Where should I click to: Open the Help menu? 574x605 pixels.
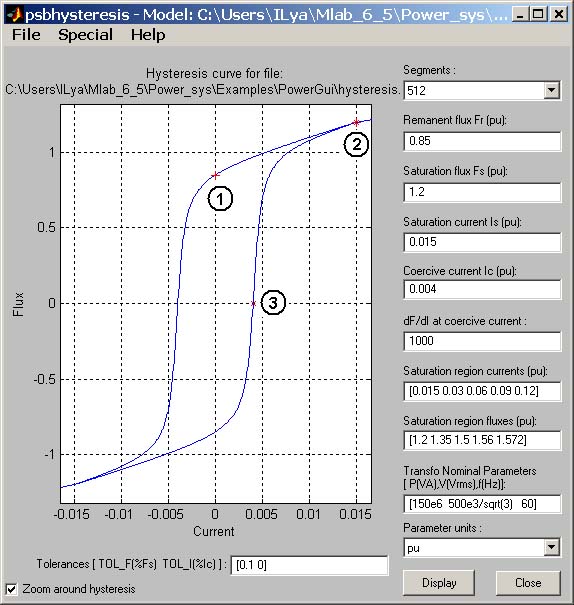pyautogui.click(x=148, y=35)
